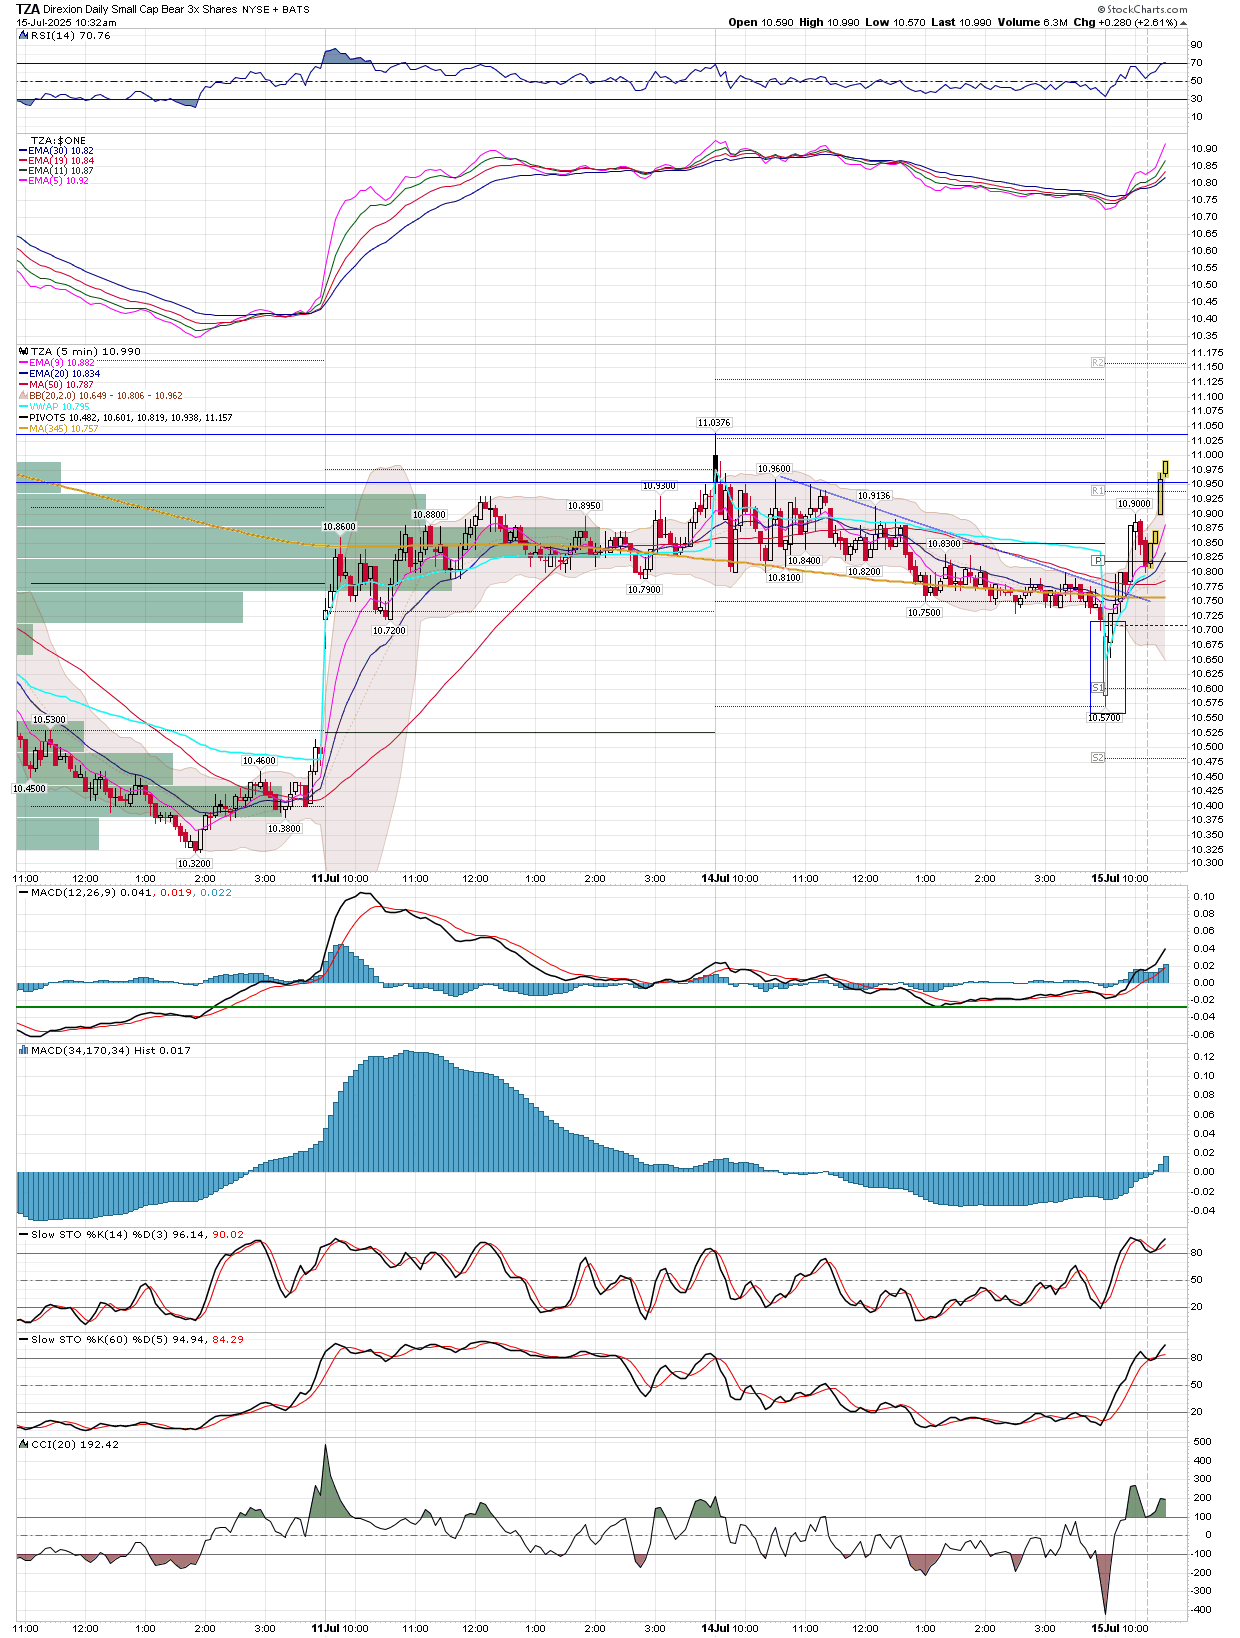Click the 'NYSE + BATS' exchange label
This screenshot has width=1240, height=1638.
click(x=276, y=10)
